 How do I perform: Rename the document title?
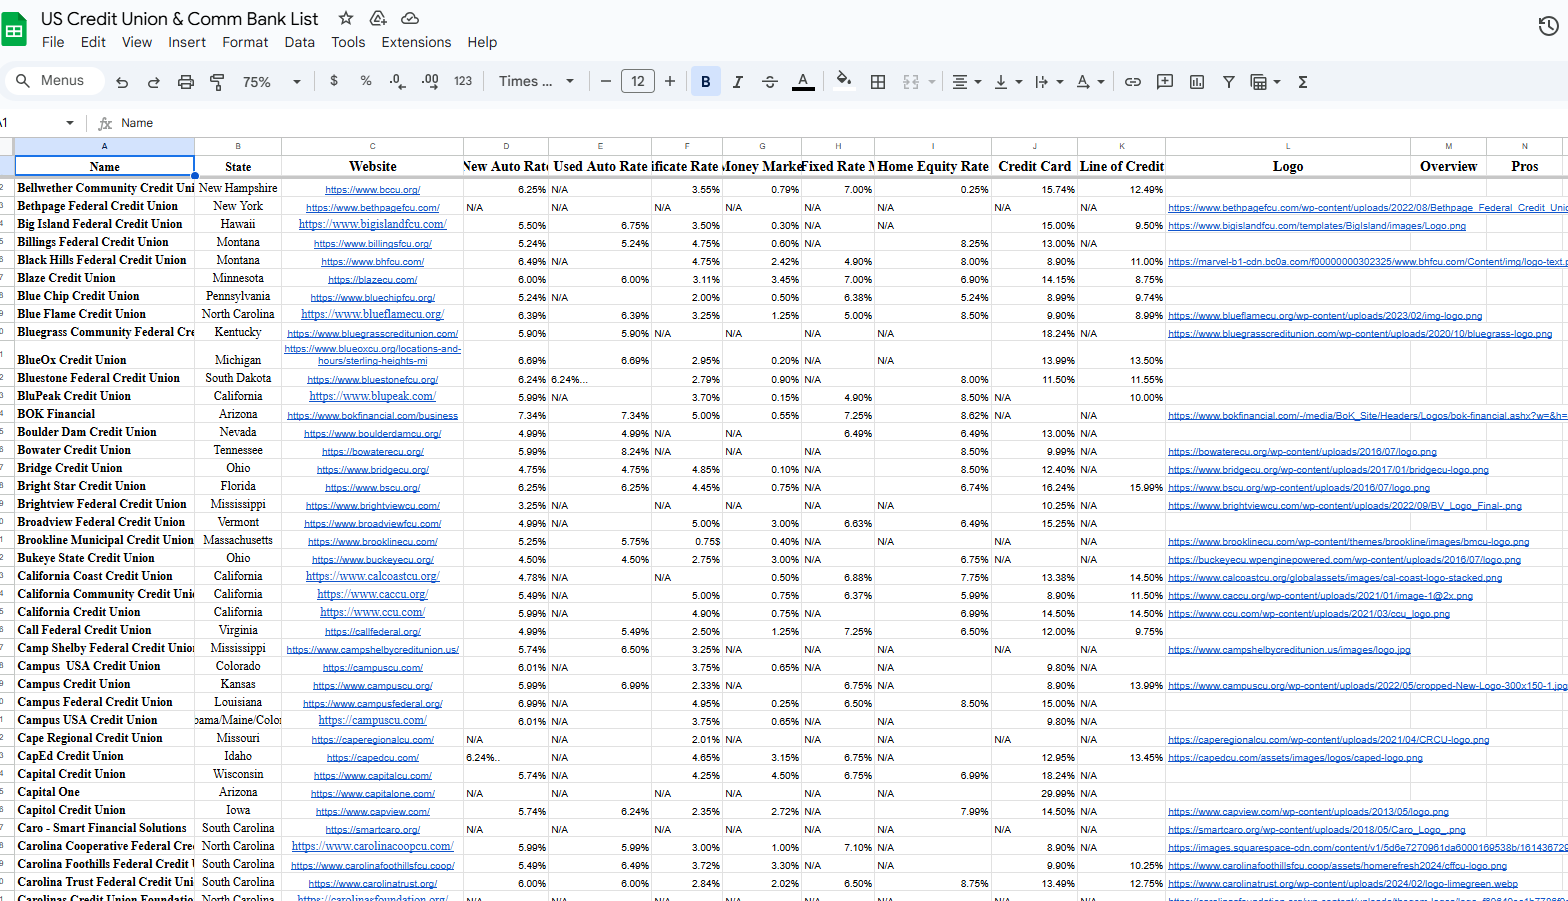[x=179, y=19]
